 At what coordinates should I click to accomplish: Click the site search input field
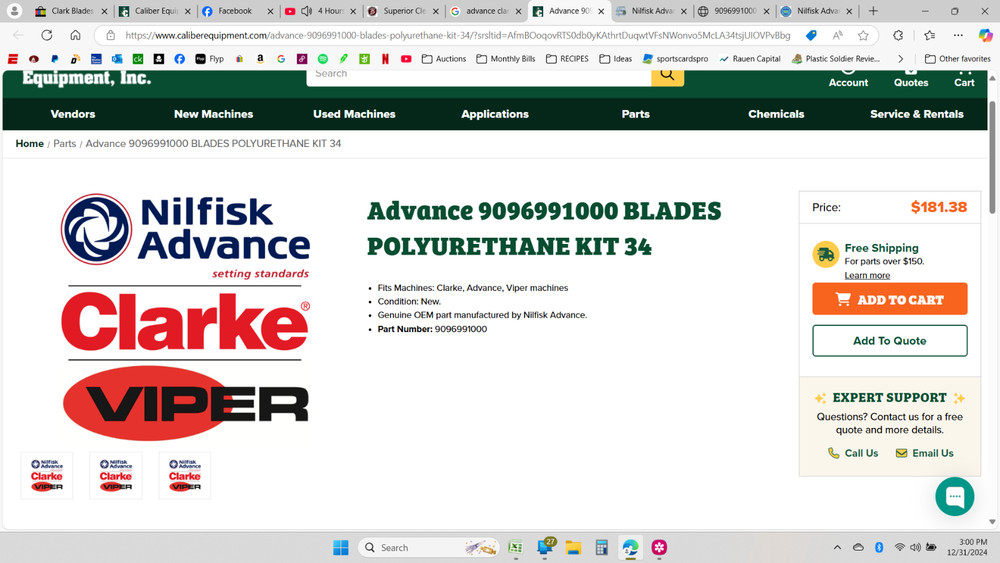click(479, 76)
